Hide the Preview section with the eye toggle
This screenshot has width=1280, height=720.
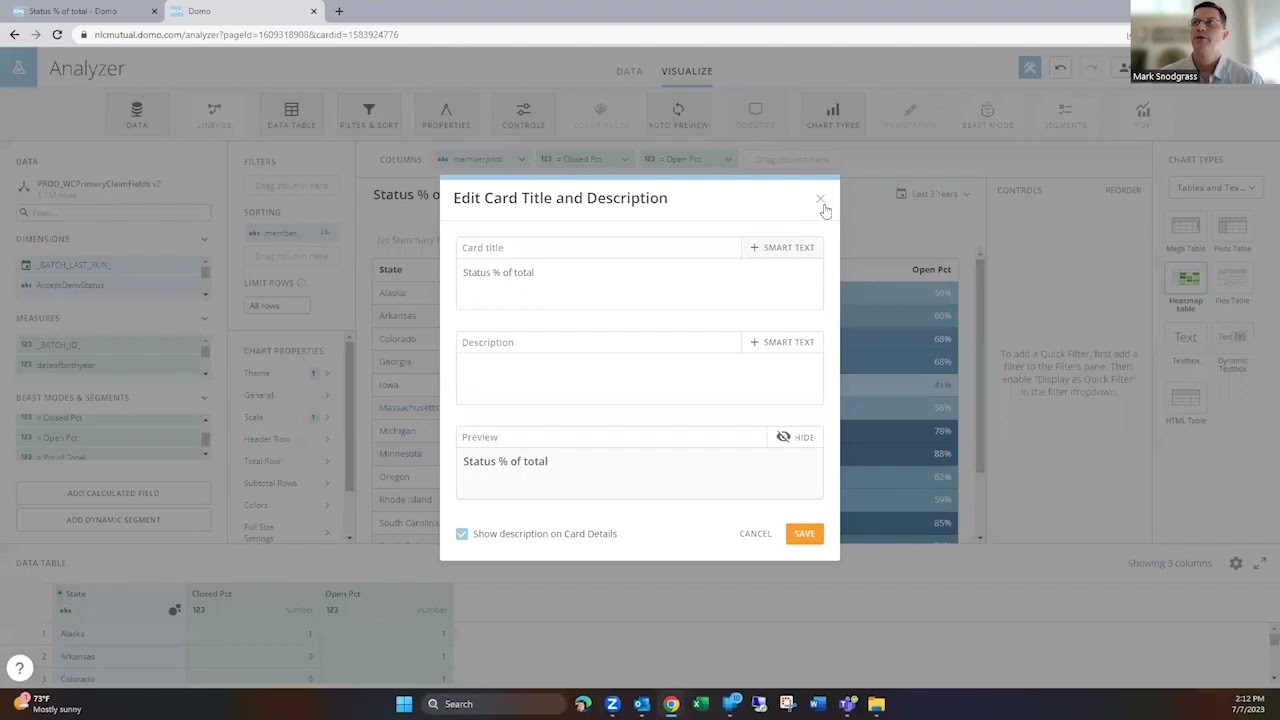coord(795,437)
